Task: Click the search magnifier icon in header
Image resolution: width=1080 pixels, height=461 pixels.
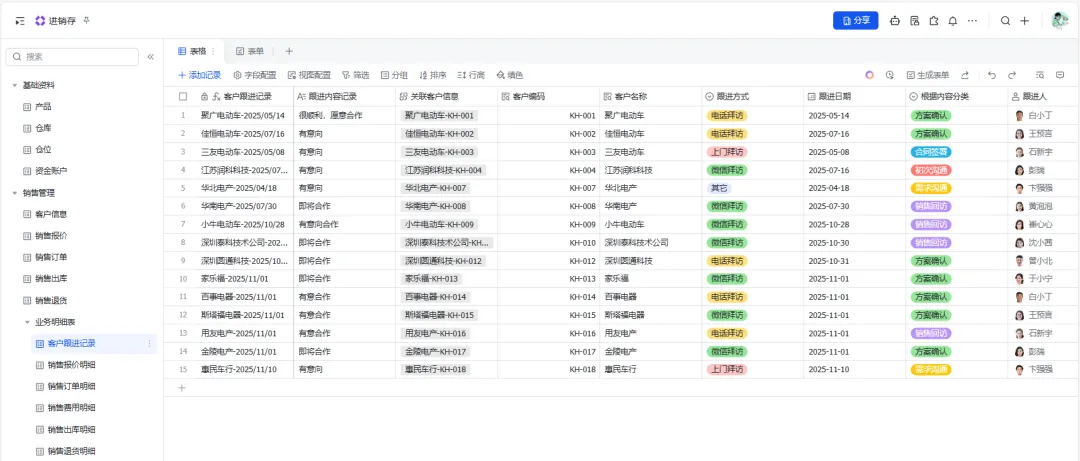Action: 1005,21
